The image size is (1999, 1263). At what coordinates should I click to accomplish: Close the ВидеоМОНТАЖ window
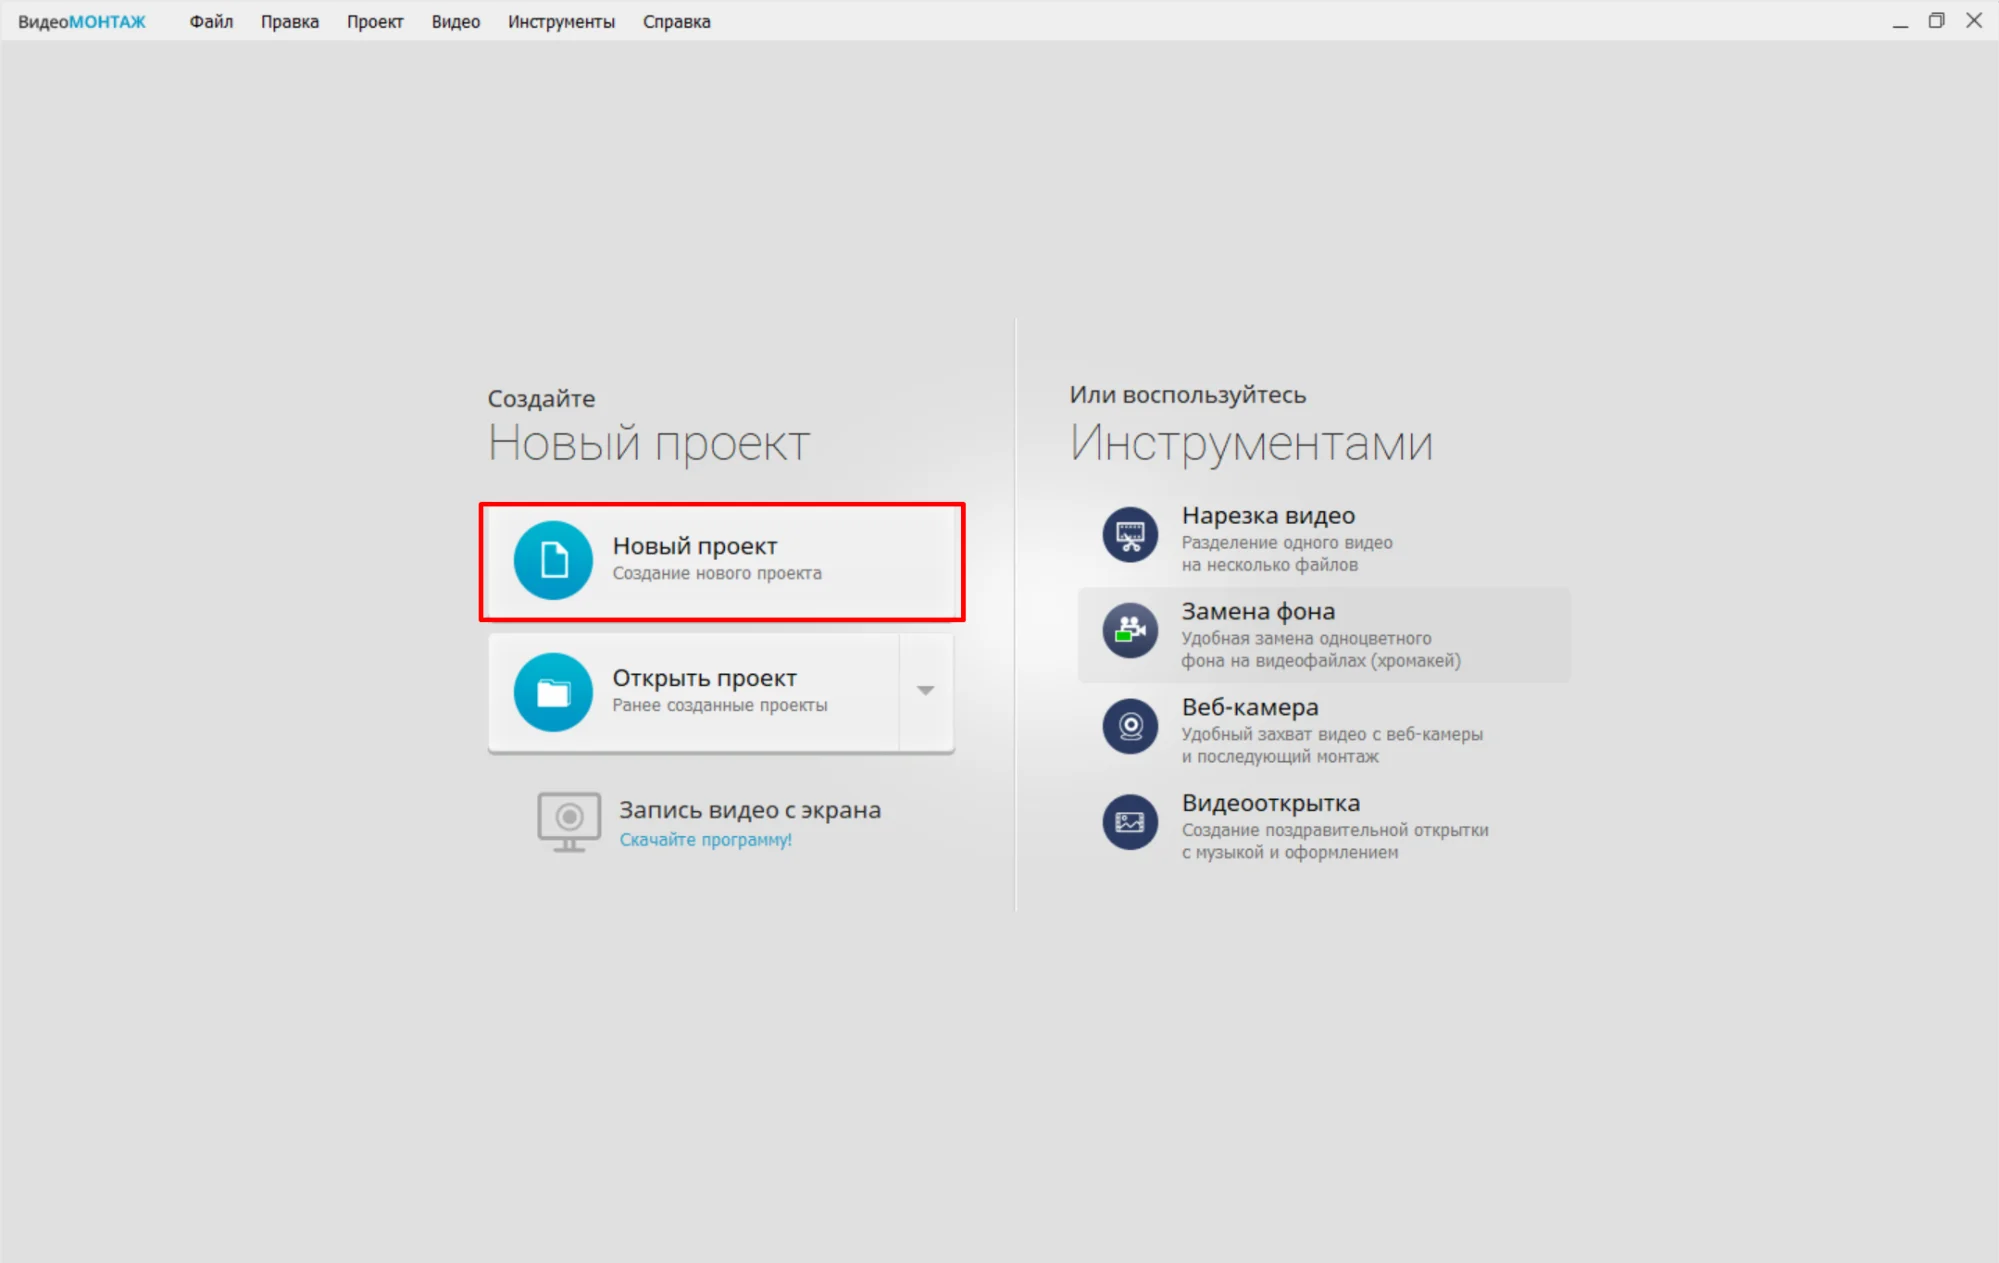[1974, 21]
